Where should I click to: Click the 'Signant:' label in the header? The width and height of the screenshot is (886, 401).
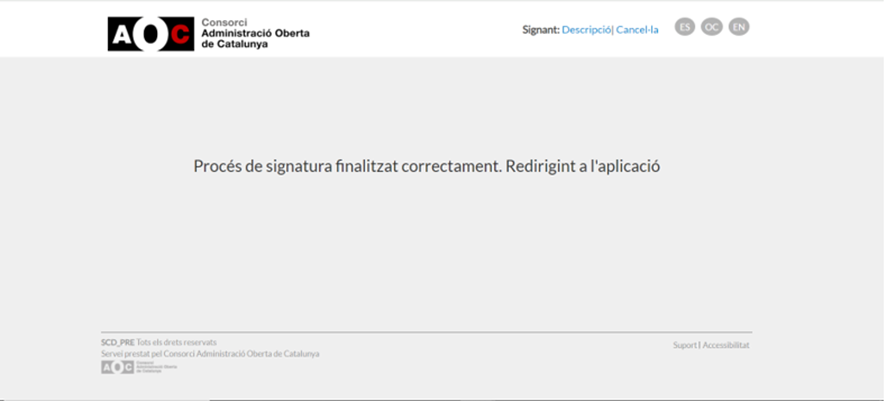click(x=541, y=30)
